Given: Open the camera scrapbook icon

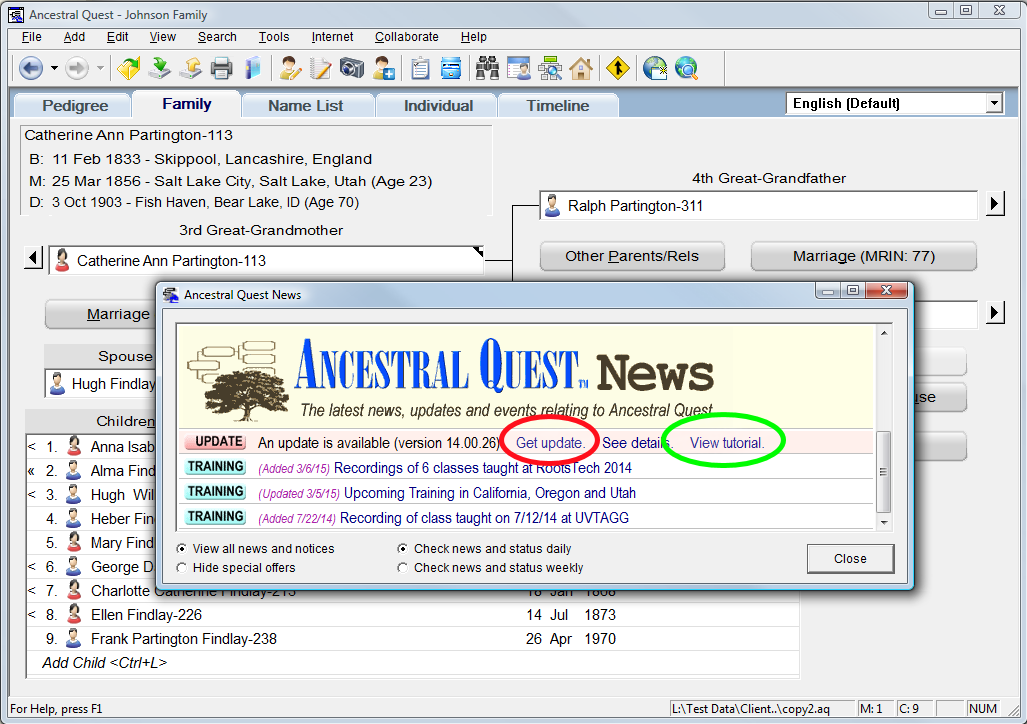Looking at the screenshot, I should (352, 69).
